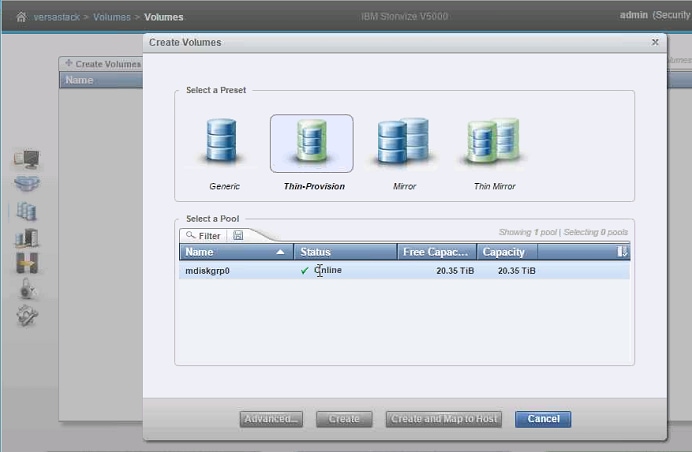The height and width of the screenshot is (452, 692).
Task: Close the Create Volumes dialog
Action: 655,42
